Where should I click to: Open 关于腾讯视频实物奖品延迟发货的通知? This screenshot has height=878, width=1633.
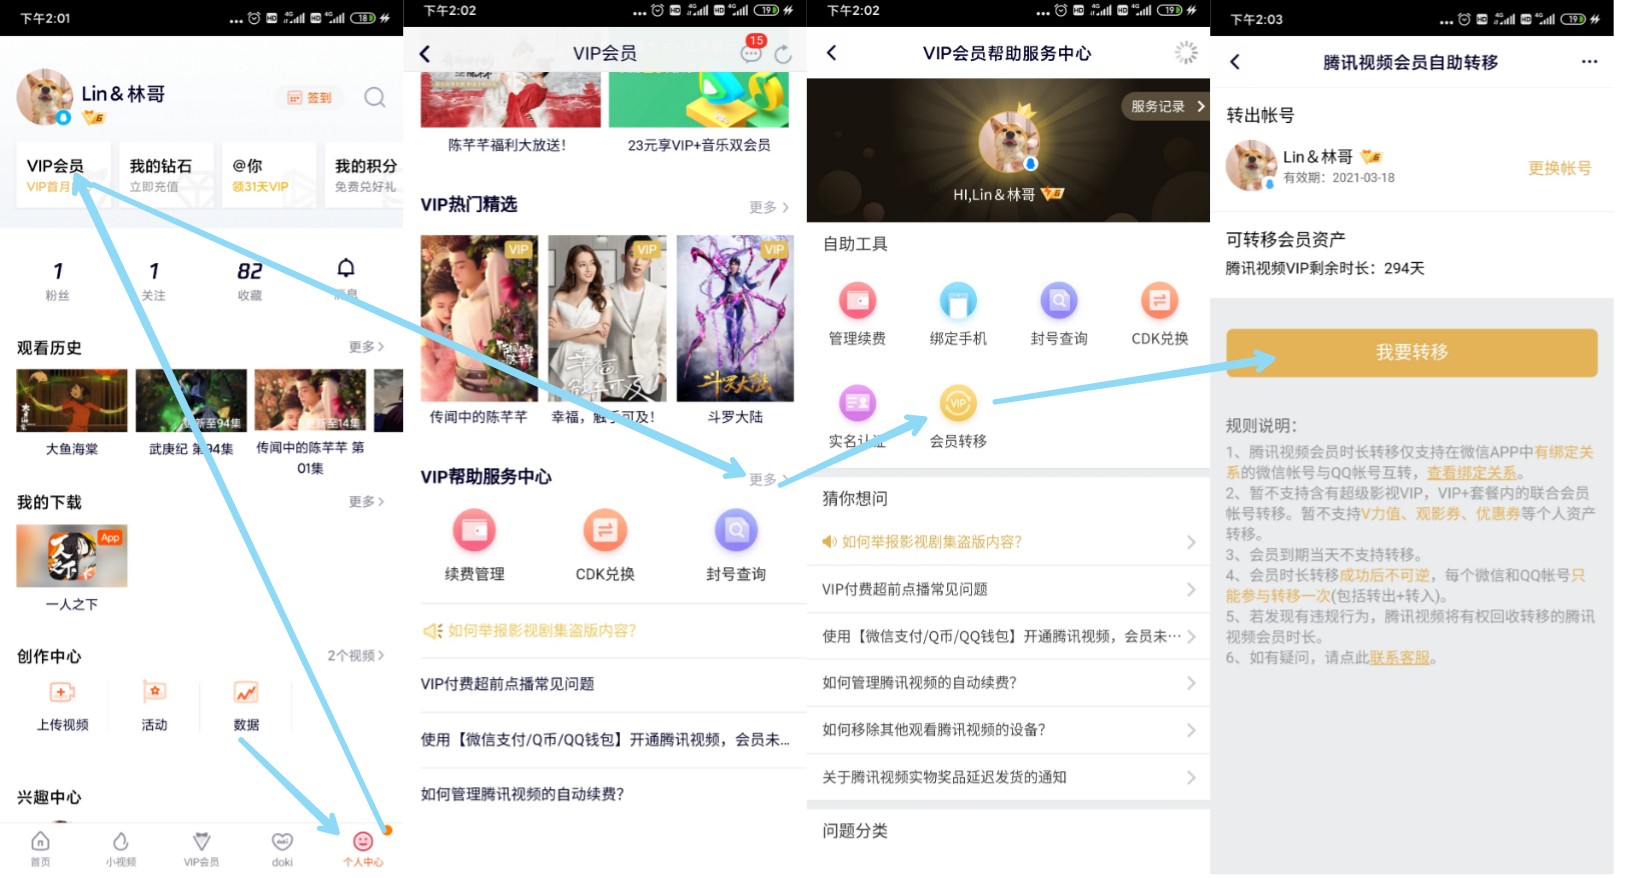[1008, 777]
